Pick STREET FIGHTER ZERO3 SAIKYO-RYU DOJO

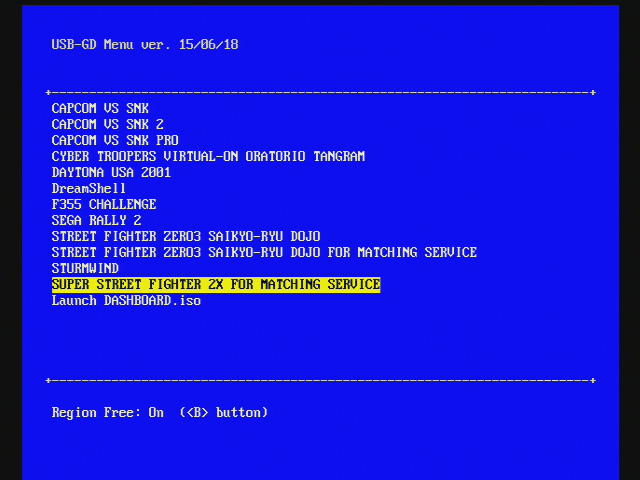(186, 236)
